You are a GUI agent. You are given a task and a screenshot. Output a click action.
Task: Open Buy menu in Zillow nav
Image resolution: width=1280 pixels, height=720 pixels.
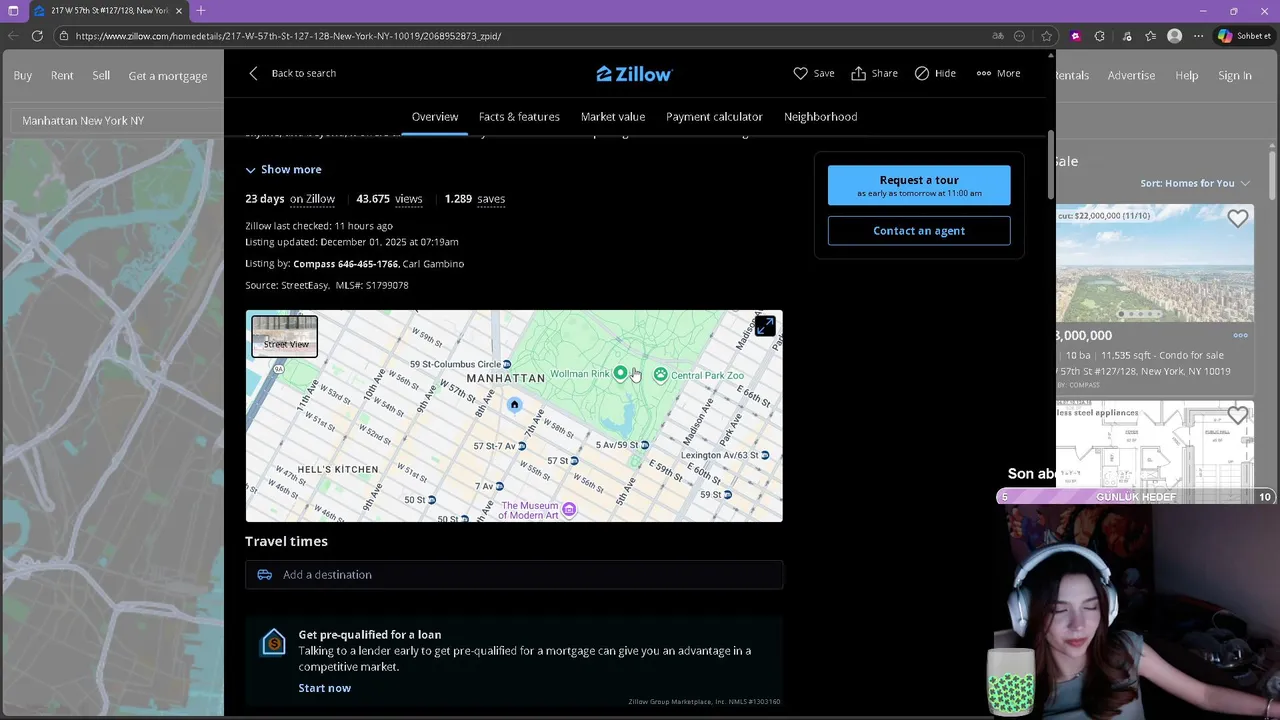[x=23, y=75]
